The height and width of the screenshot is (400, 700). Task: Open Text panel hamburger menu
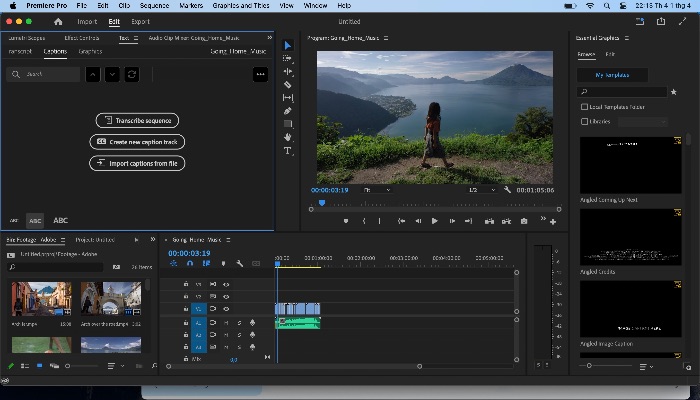click(136, 38)
